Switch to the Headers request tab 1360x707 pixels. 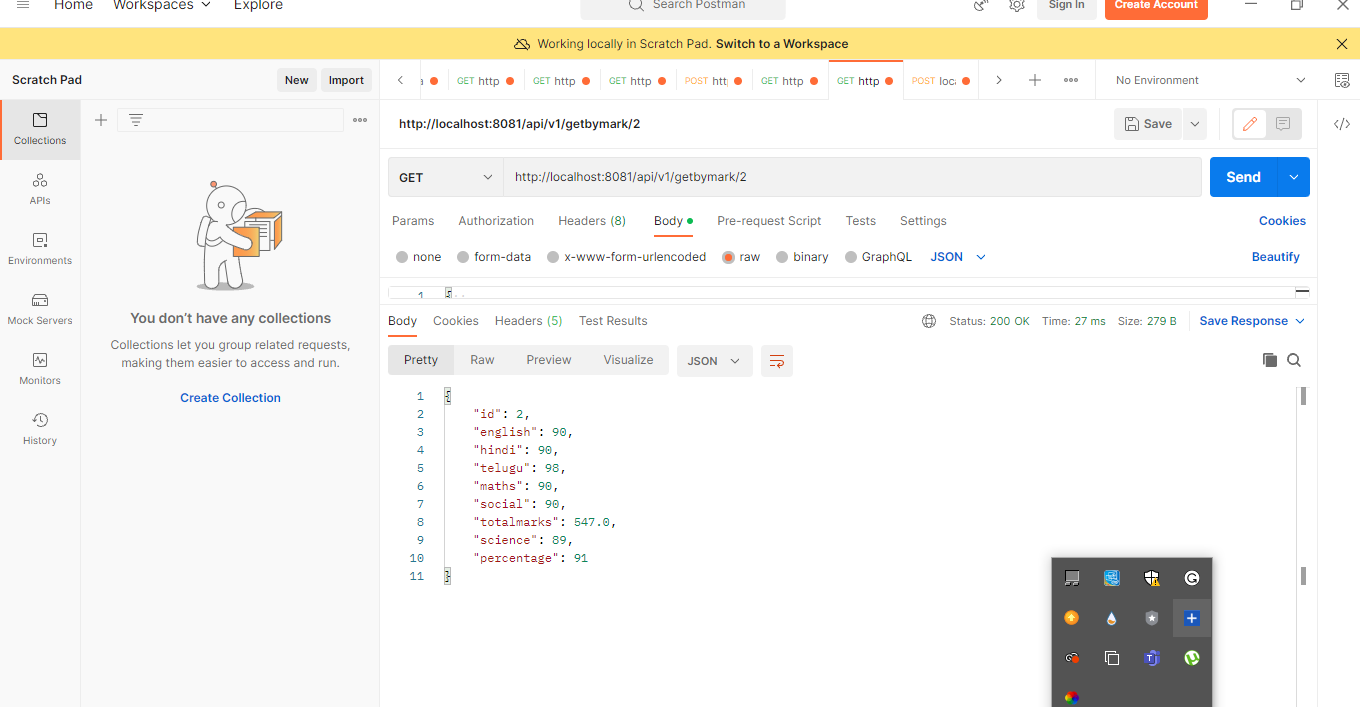coord(591,221)
